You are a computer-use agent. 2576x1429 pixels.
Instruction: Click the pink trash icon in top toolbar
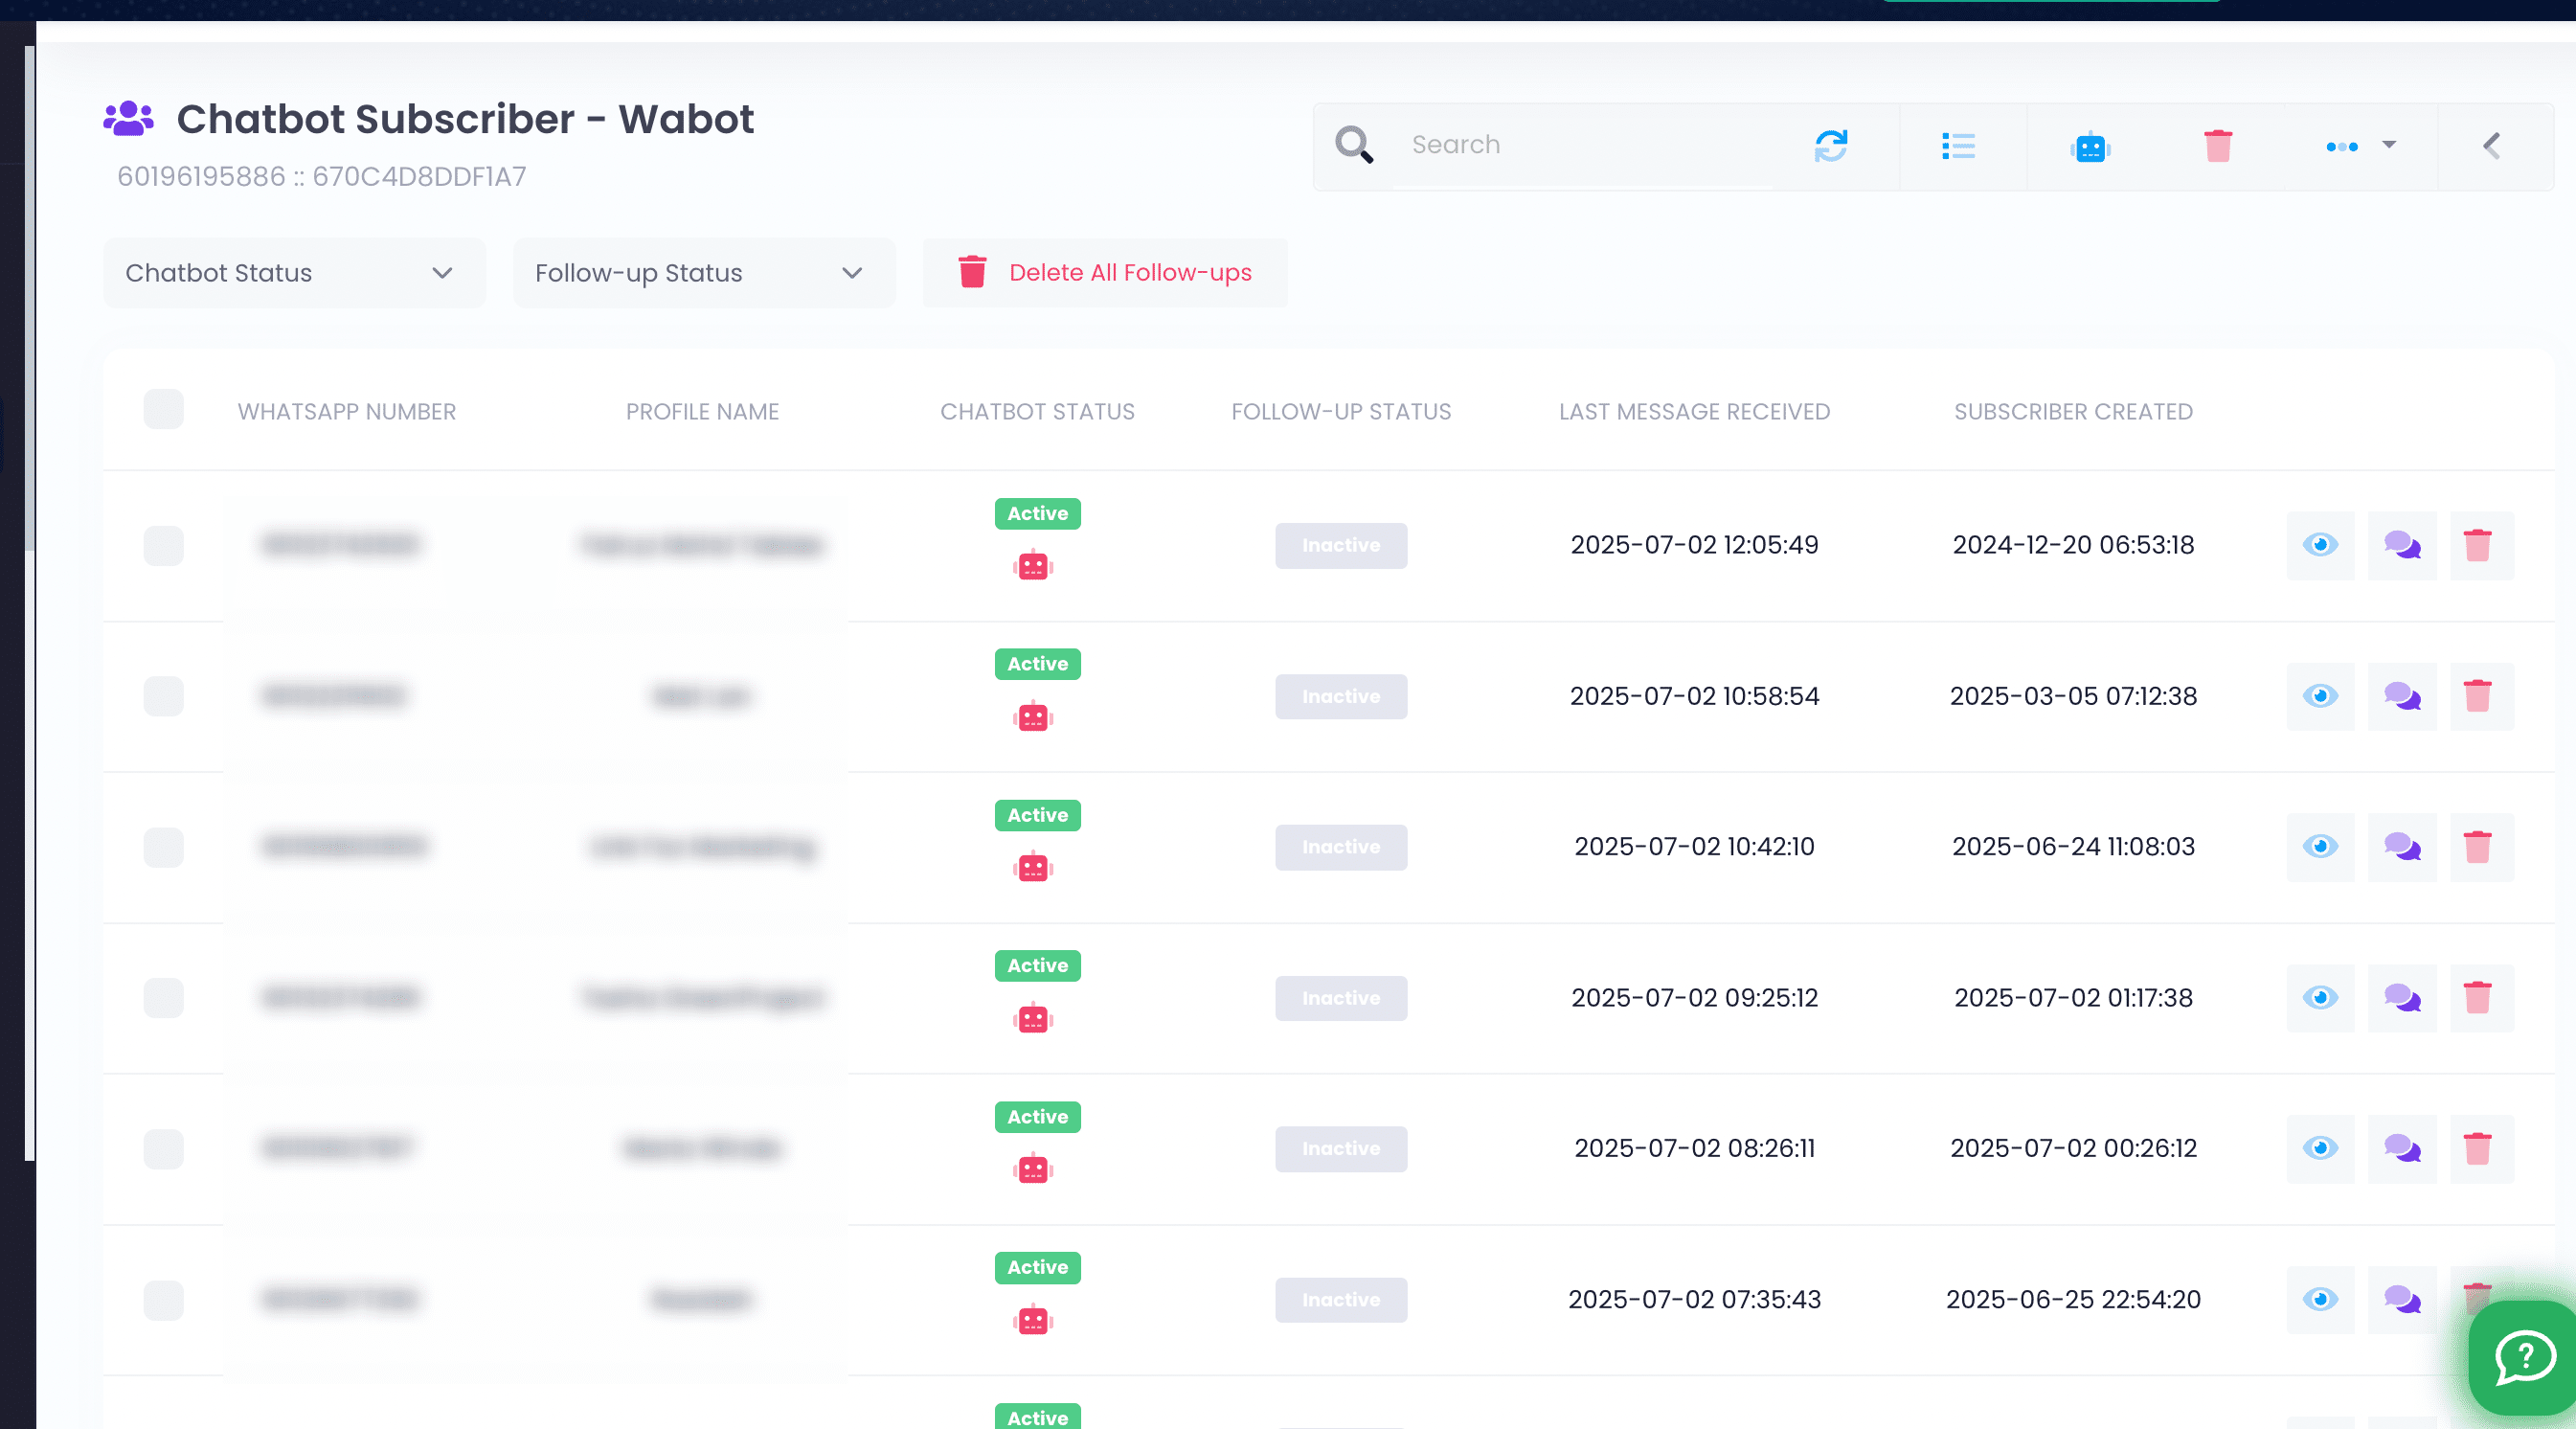[2218, 146]
